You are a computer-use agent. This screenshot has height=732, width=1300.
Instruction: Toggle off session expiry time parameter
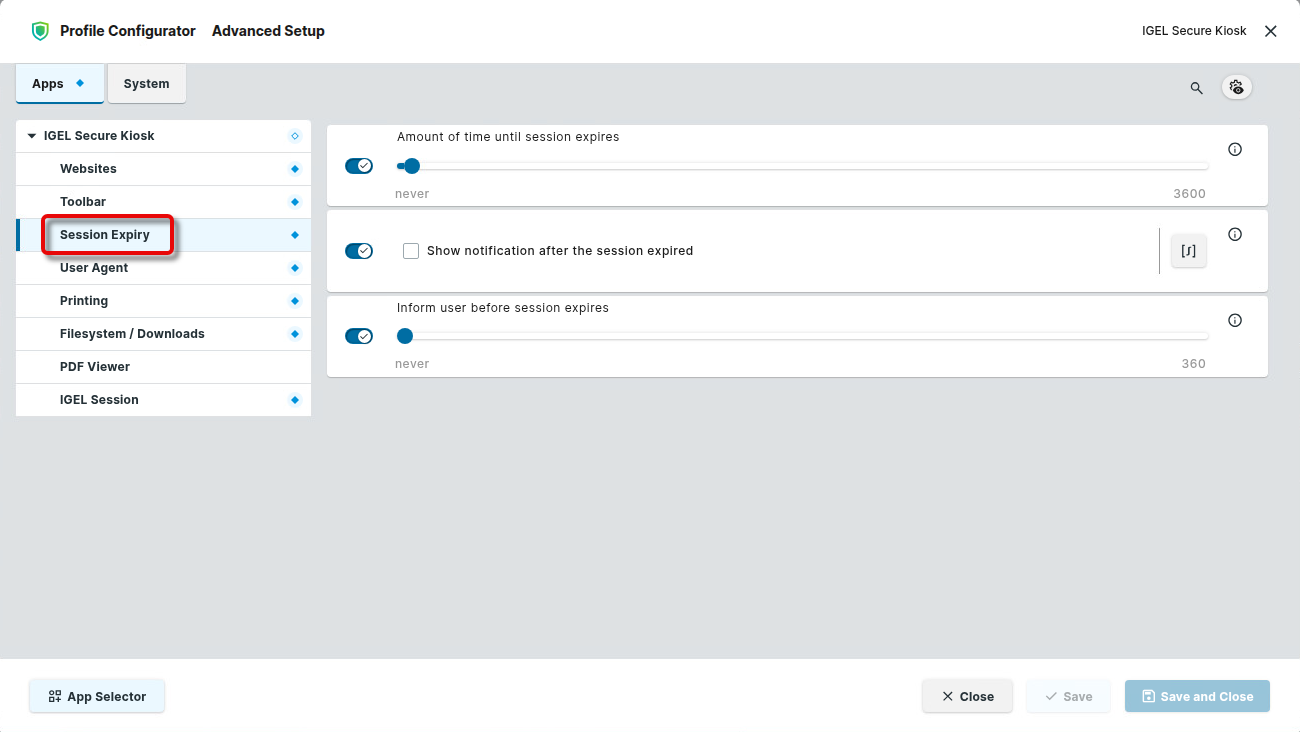click(359, 166)
